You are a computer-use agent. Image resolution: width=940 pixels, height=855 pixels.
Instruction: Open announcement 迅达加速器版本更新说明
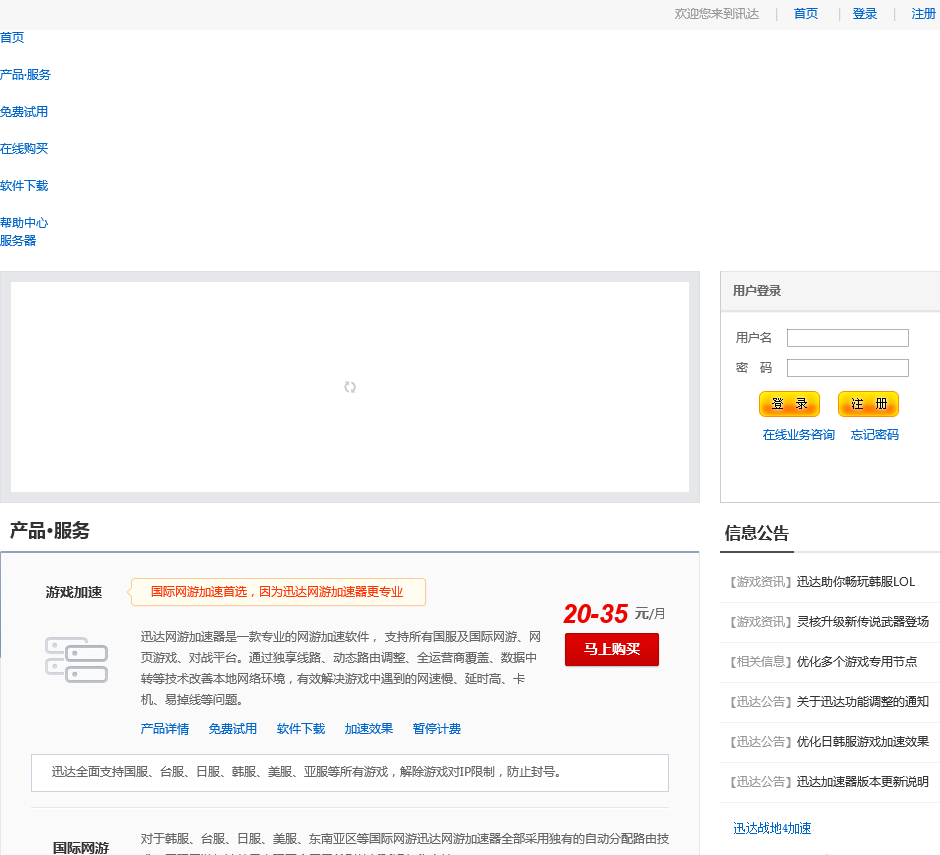point(863,782)
